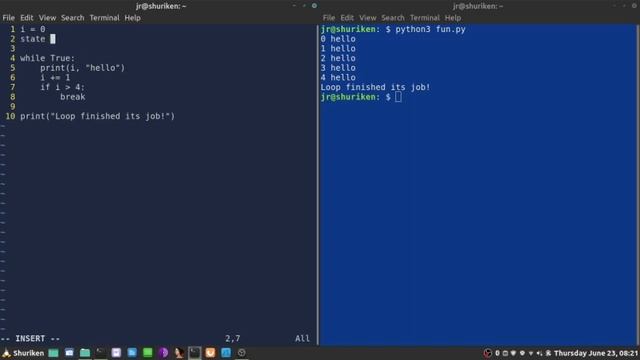Open Edit menu in right terminal window
The image size is (640, 360).
(x=347, y=18)
